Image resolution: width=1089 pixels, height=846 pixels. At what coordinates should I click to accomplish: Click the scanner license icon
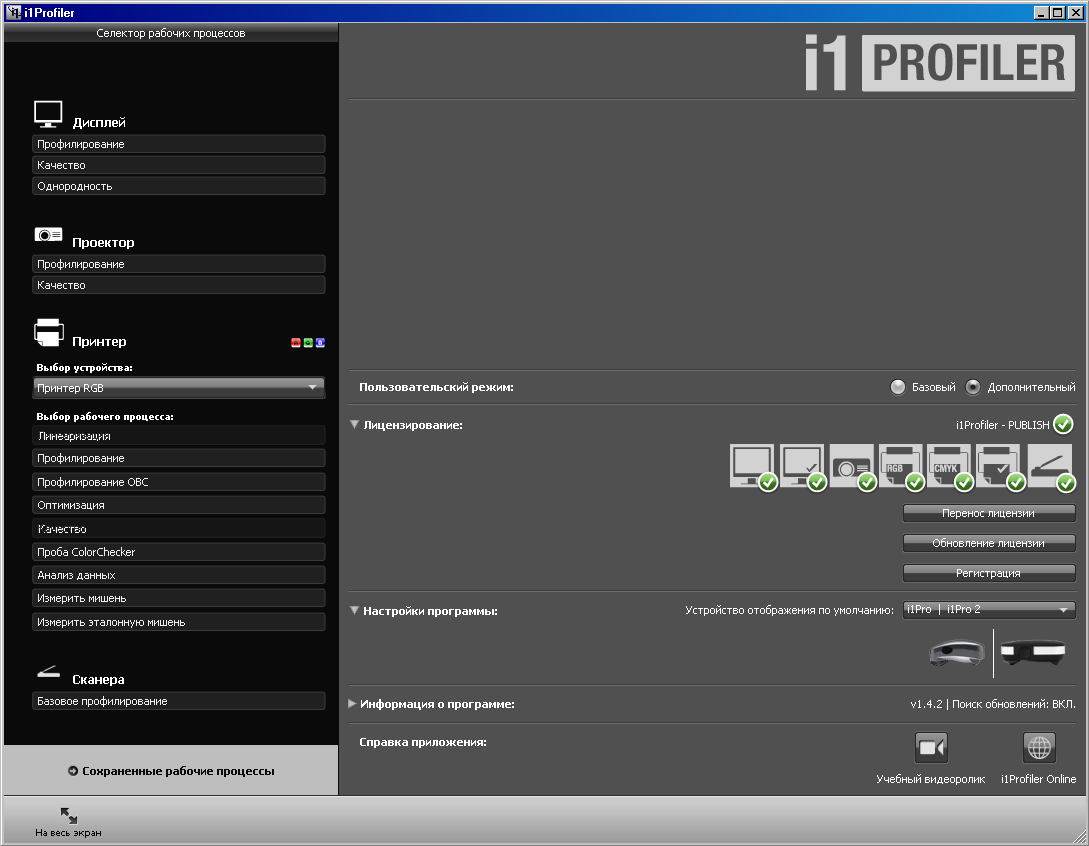1051,467
